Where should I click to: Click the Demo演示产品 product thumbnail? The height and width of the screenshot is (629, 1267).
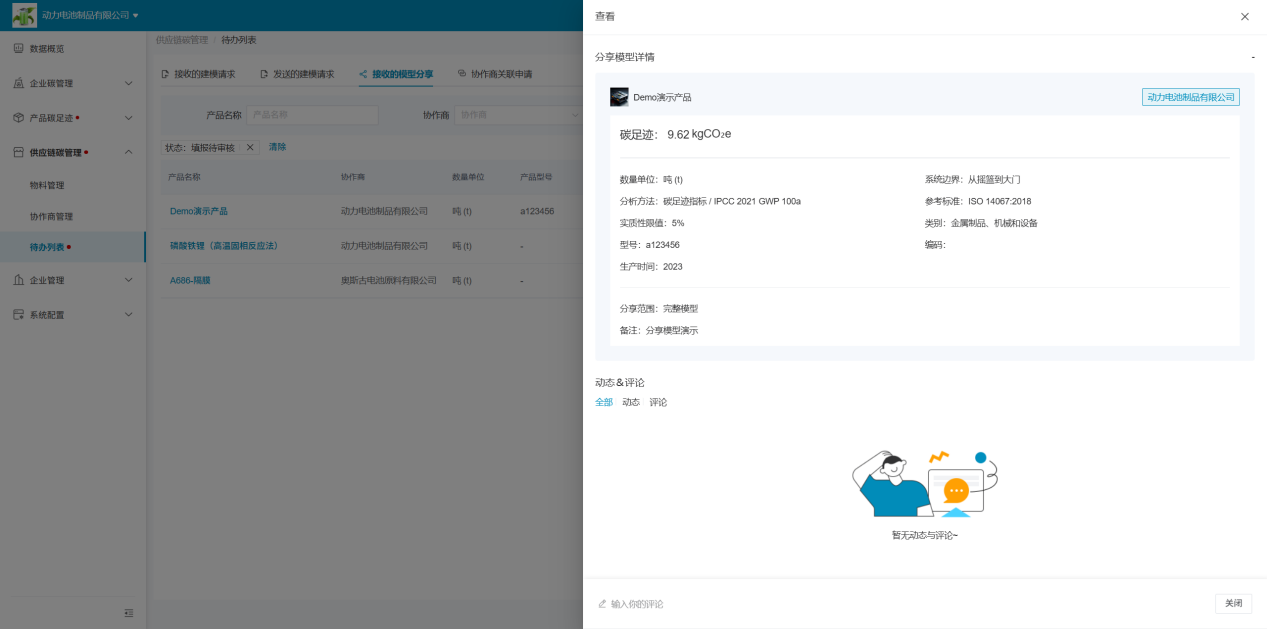(x=619, y=97)
